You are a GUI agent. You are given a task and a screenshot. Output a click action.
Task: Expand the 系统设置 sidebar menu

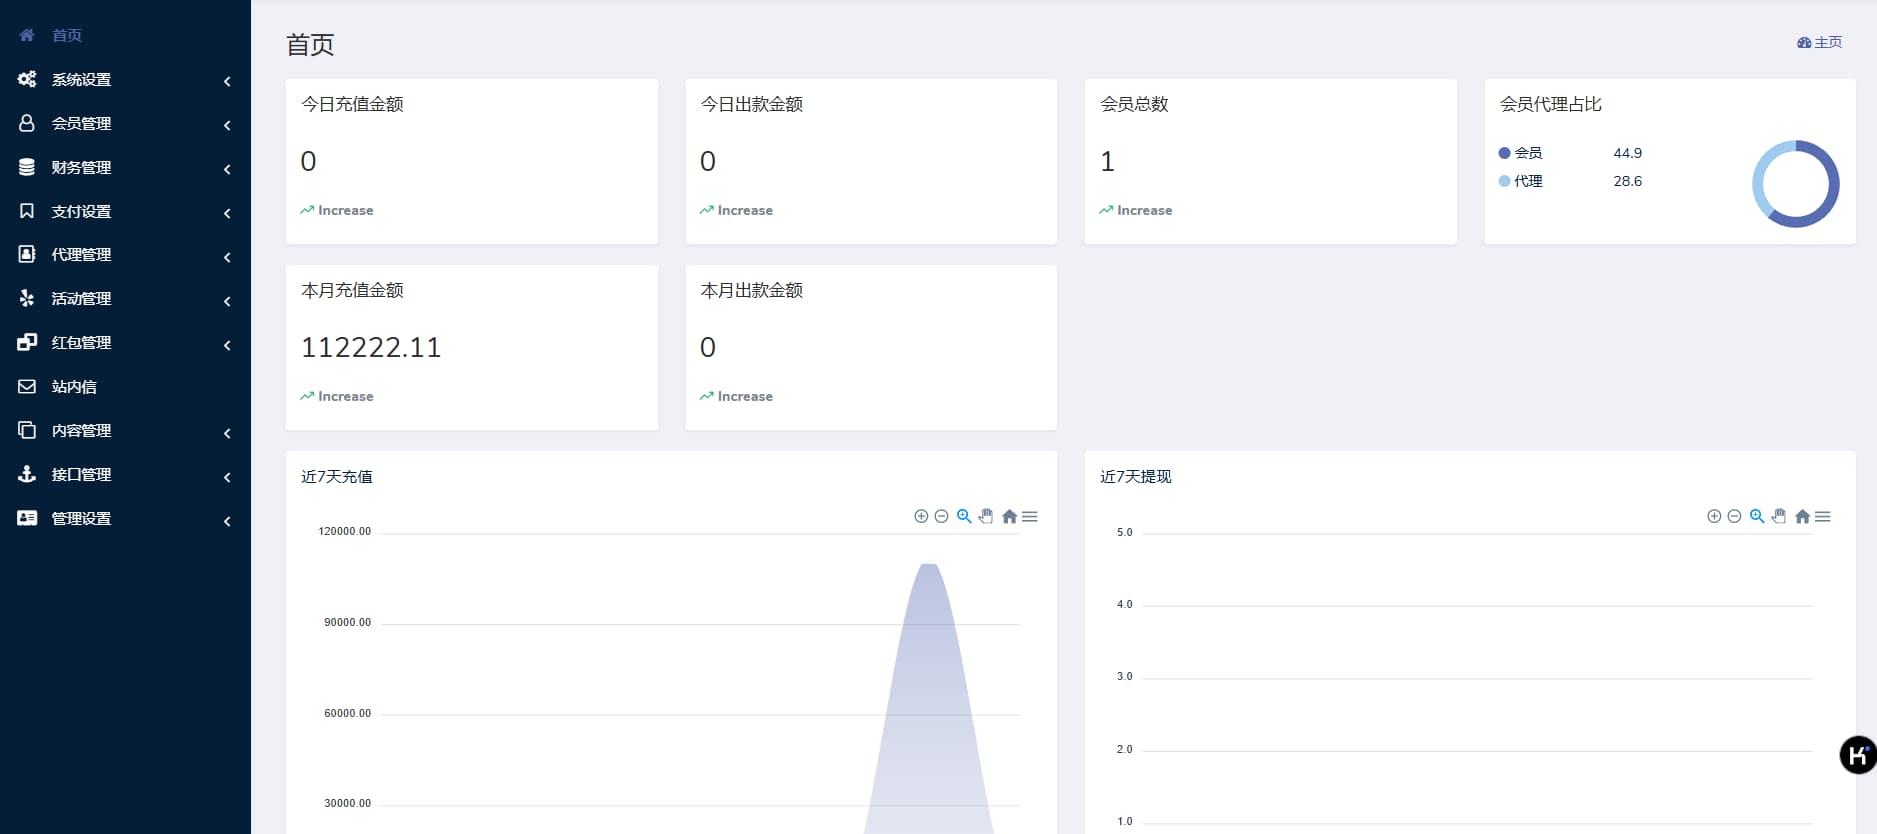click(x=81, y=80)
